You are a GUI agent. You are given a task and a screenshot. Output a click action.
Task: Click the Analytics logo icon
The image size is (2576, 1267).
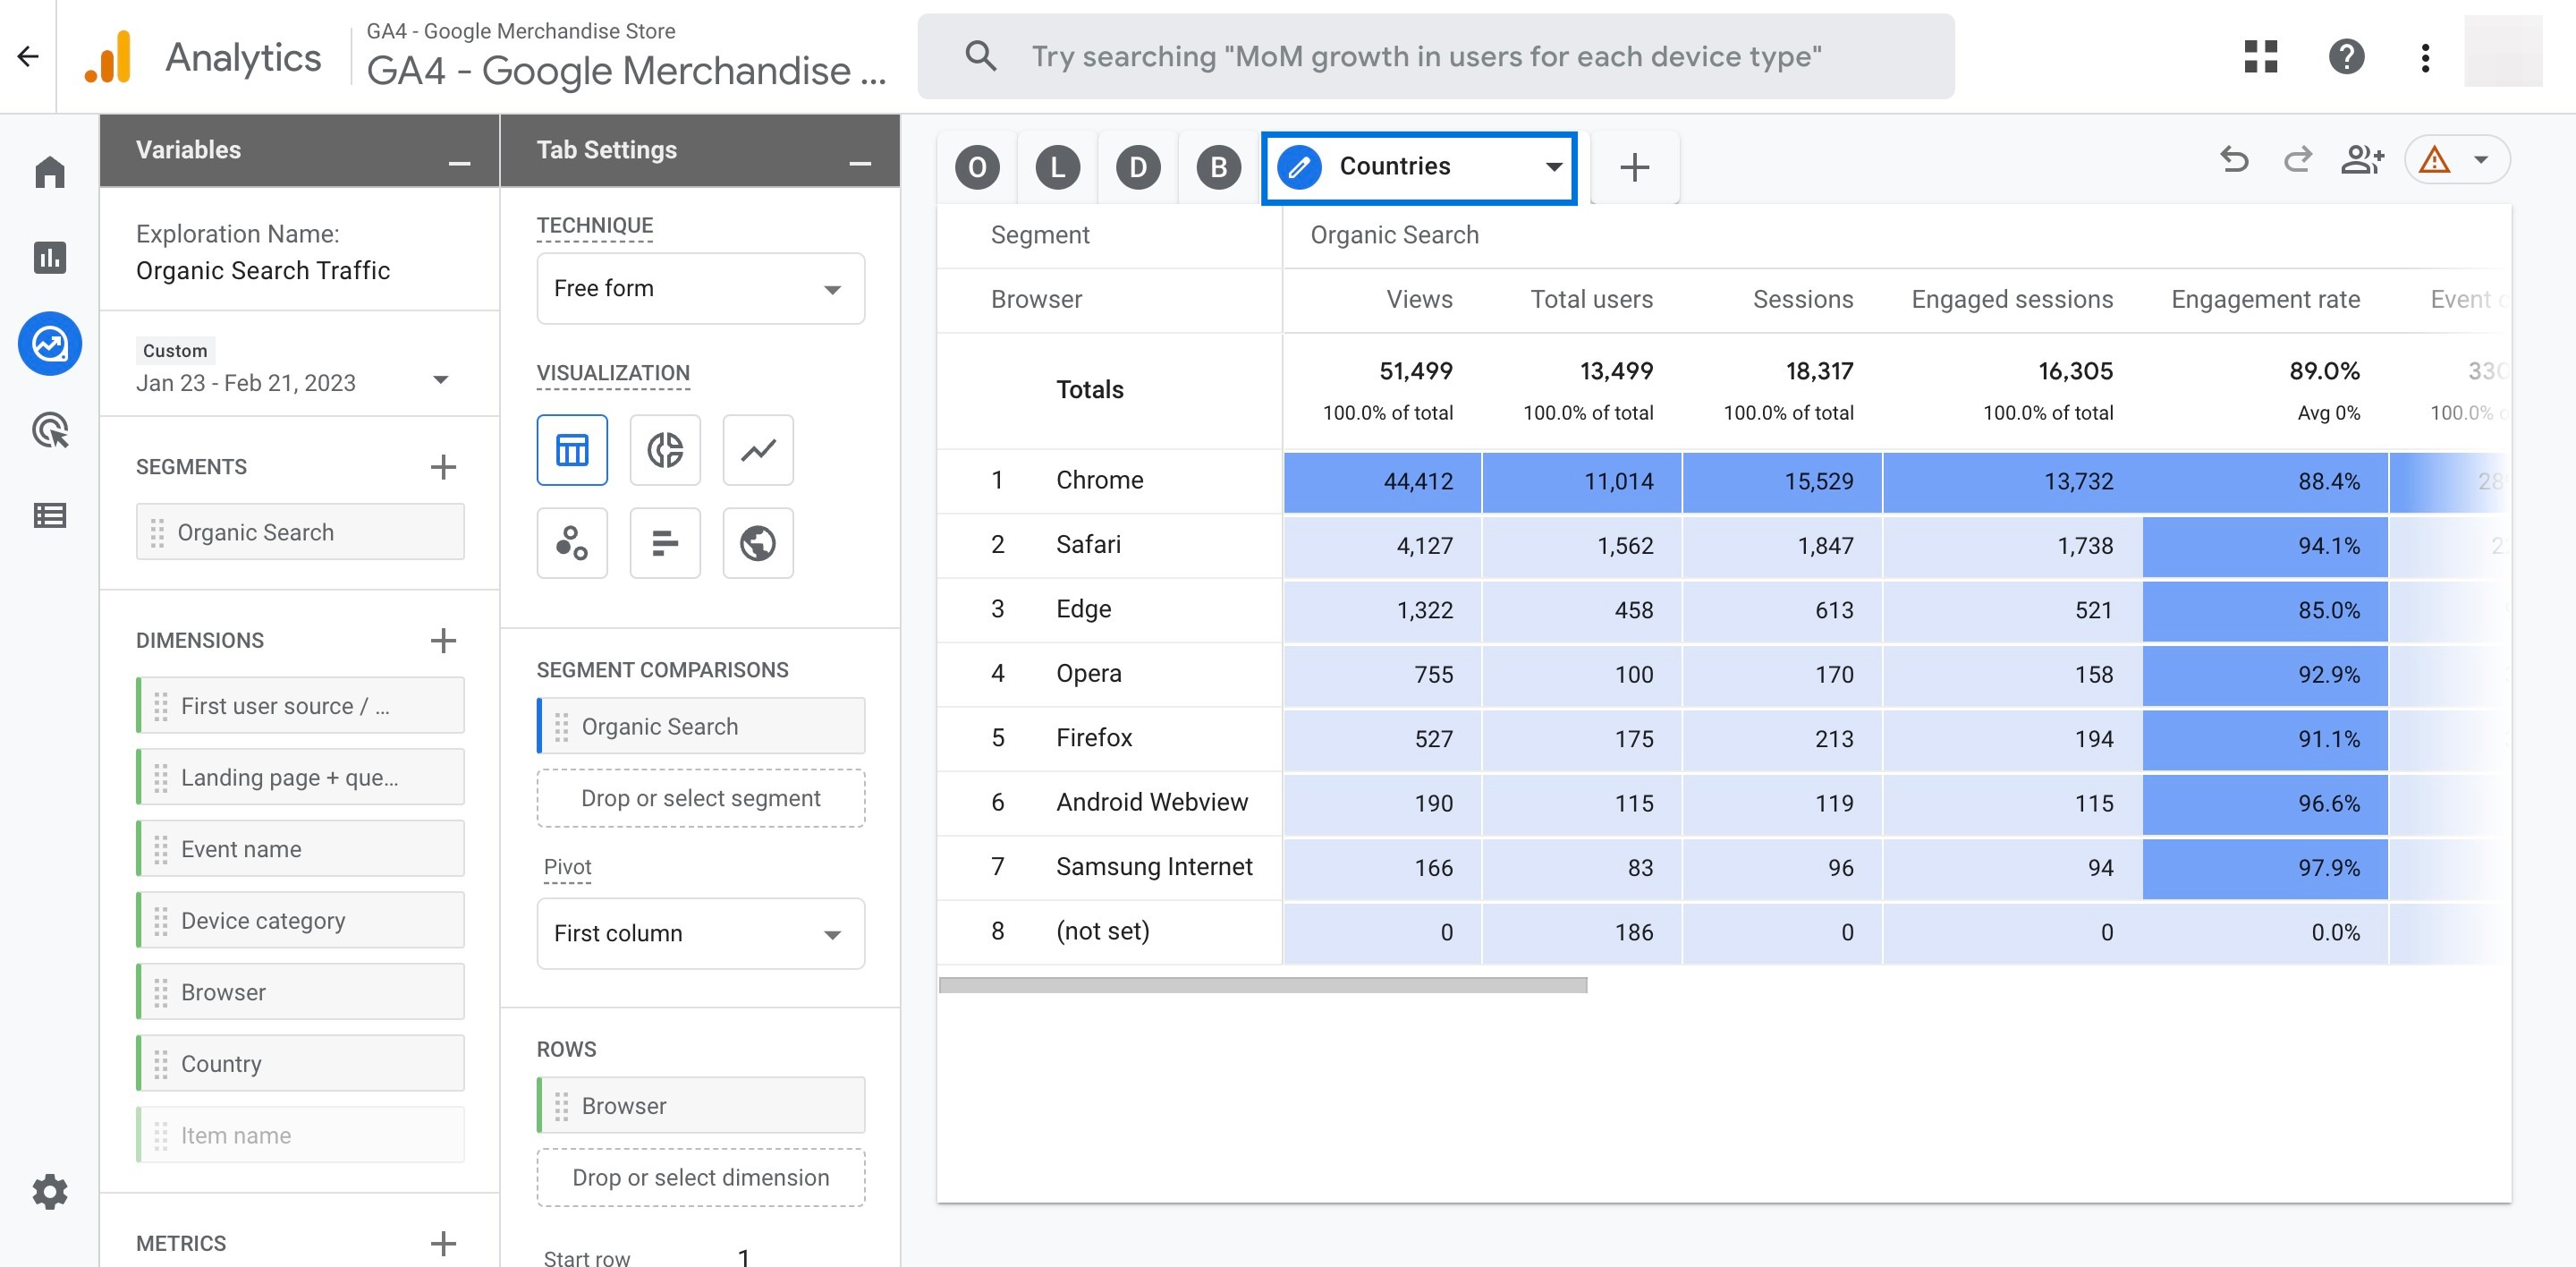109,57
